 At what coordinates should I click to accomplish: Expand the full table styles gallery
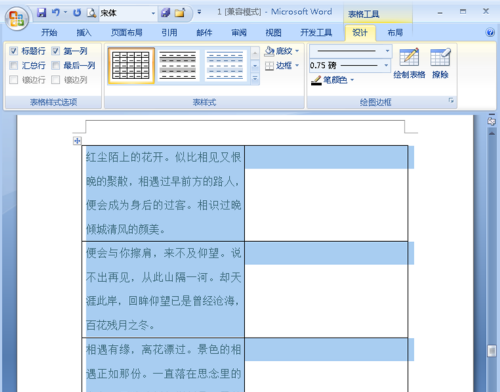[x=255, y=79]
